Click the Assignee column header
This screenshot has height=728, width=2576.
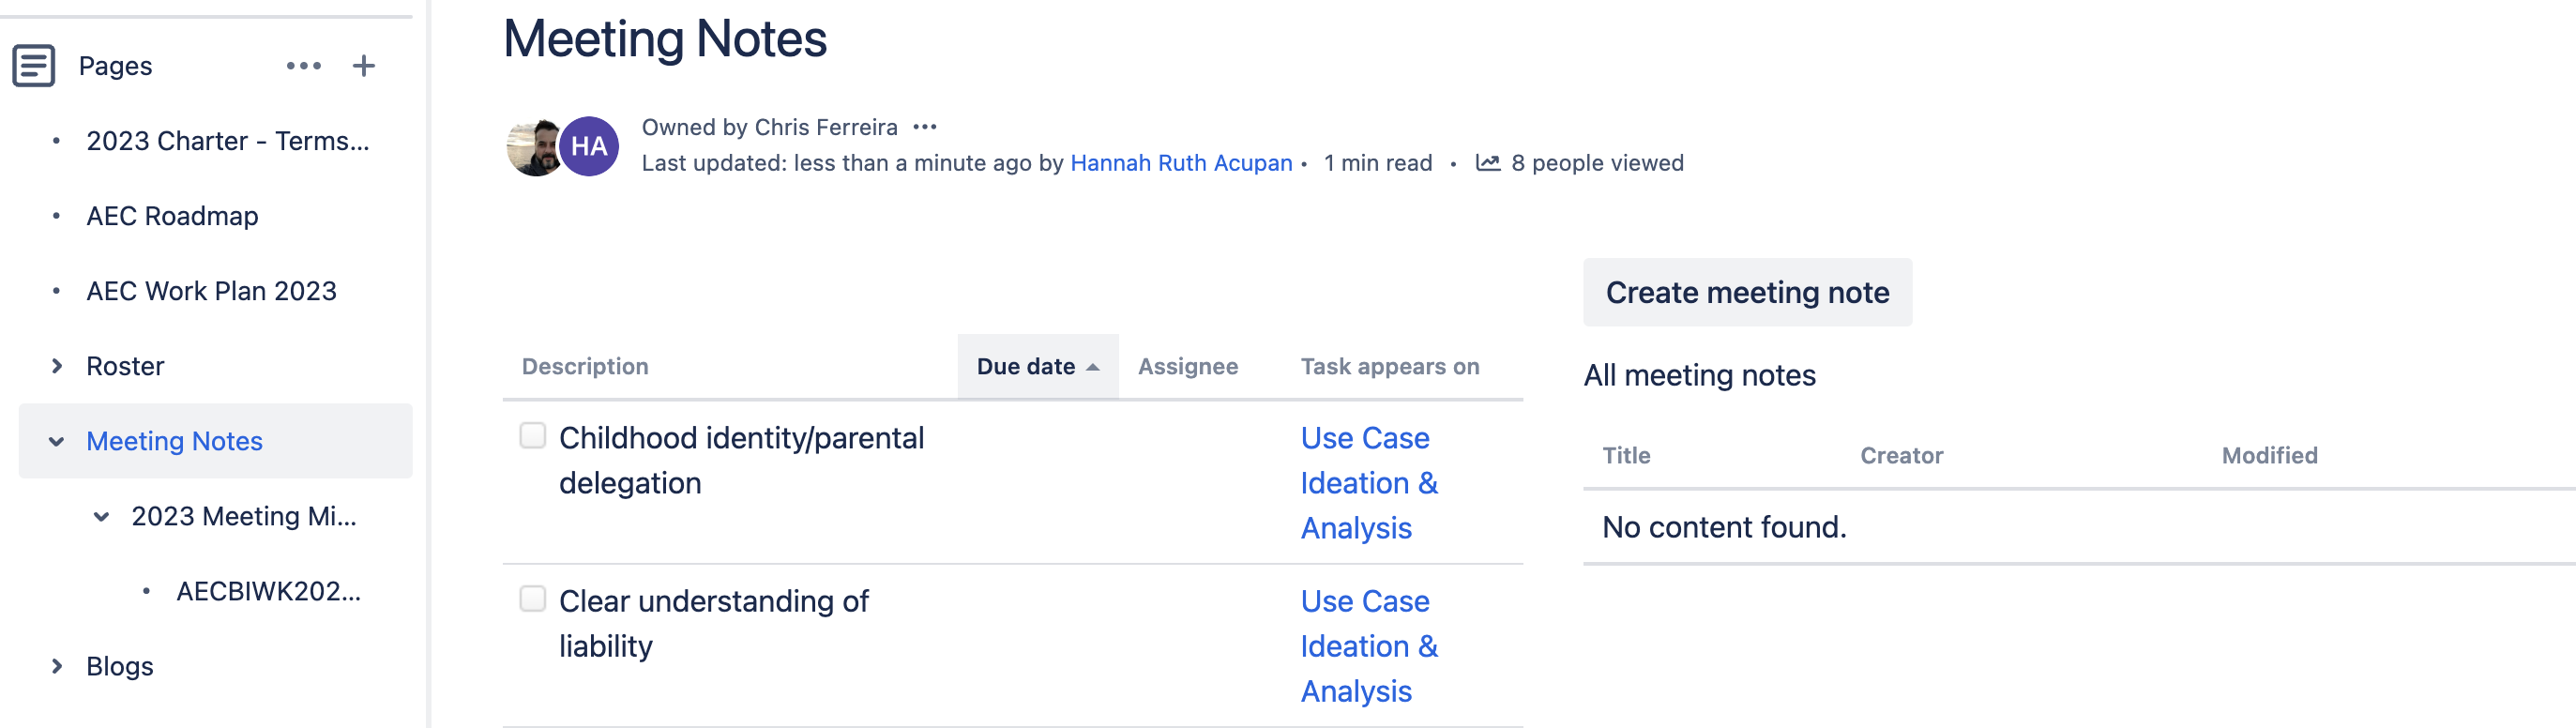click(x=1188, y=367)
